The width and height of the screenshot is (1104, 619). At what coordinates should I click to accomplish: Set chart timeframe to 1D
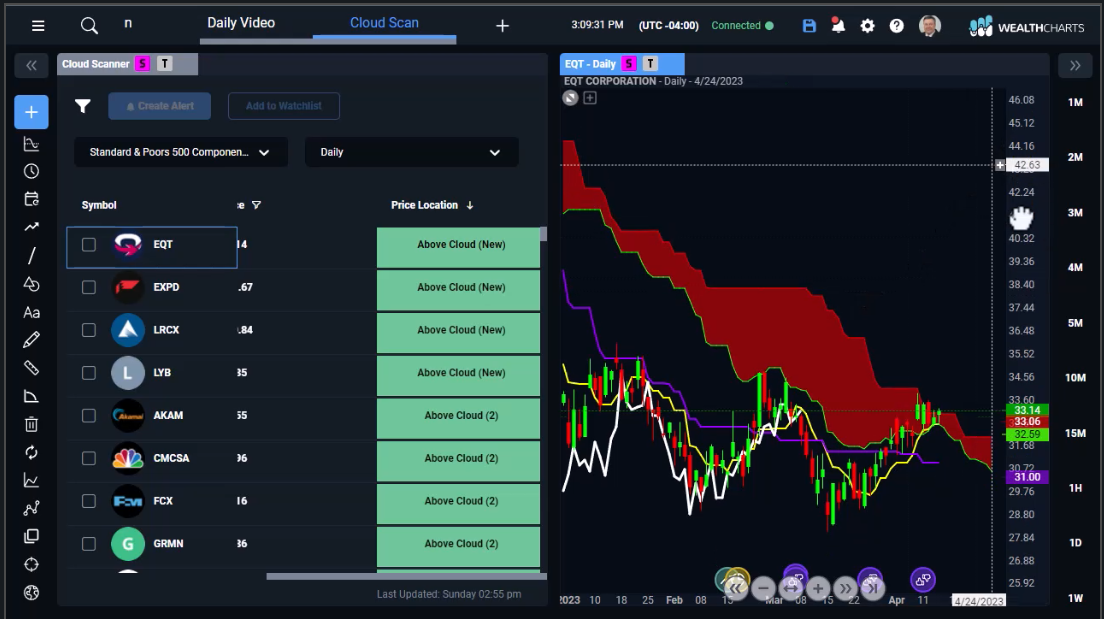[1075, 542]
